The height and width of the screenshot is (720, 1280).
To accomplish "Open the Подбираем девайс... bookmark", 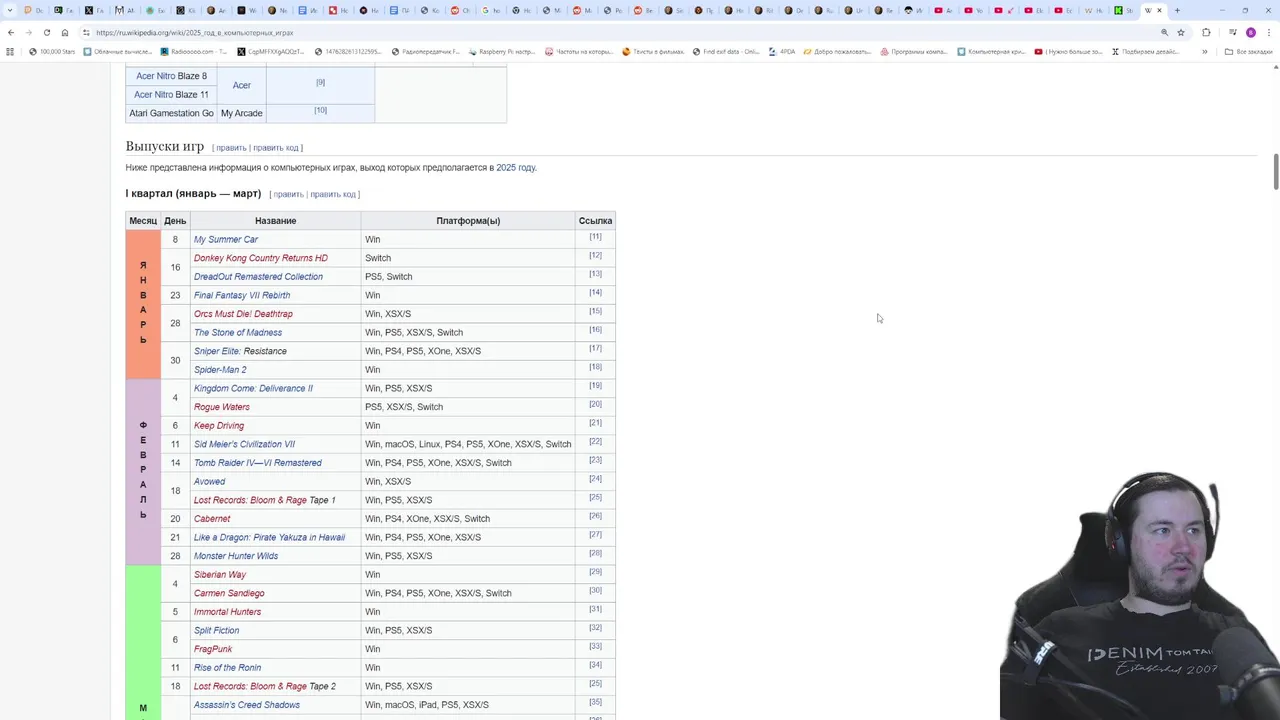I will tap(1145, 51).
